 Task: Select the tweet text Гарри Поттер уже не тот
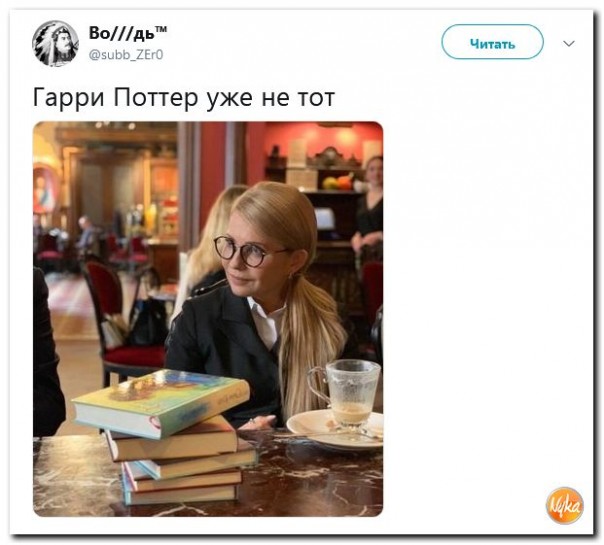pyautogui.click(x=184, y=97)
